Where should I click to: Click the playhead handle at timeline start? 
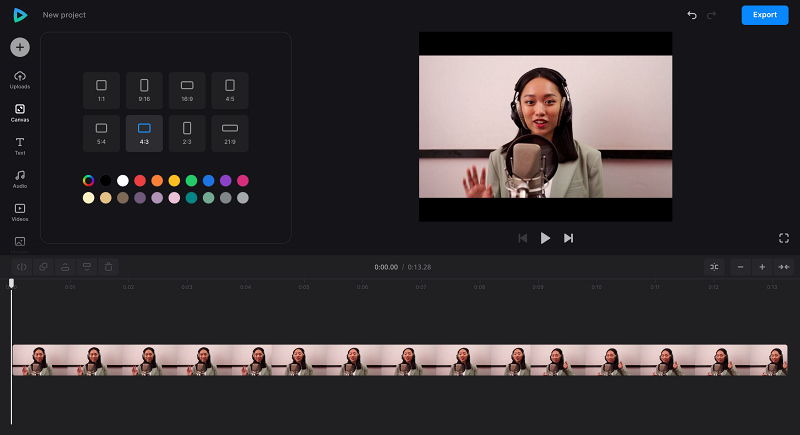(x=11, y=283)
